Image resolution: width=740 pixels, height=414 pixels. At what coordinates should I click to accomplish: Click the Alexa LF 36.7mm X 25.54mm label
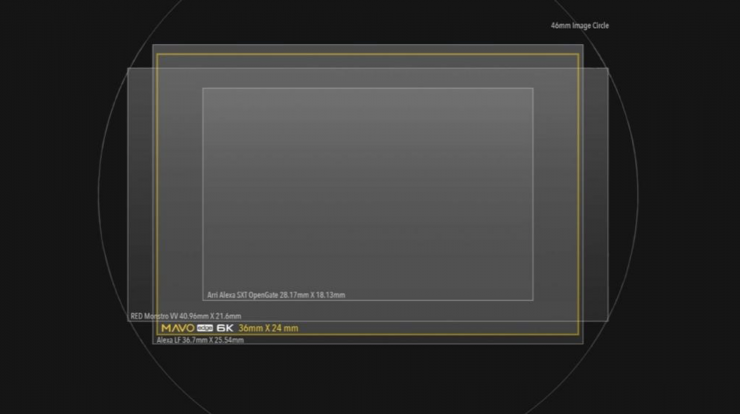200,340
